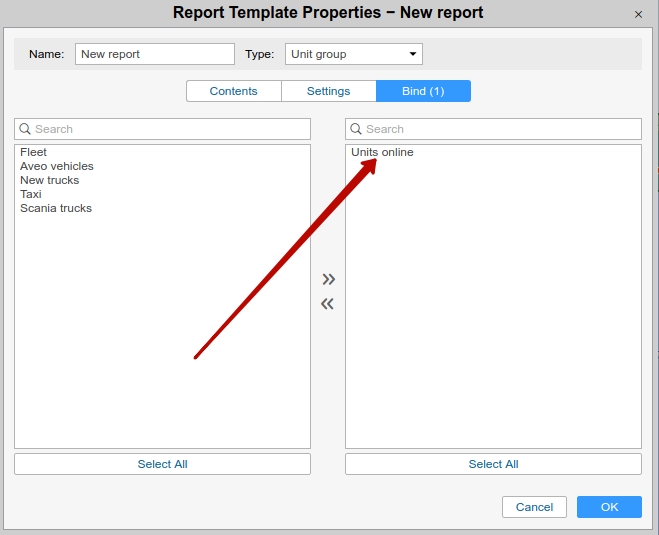Select the Bind (1) tab
The height and width of the screenshot is (535, 659).
pos(423,91)
